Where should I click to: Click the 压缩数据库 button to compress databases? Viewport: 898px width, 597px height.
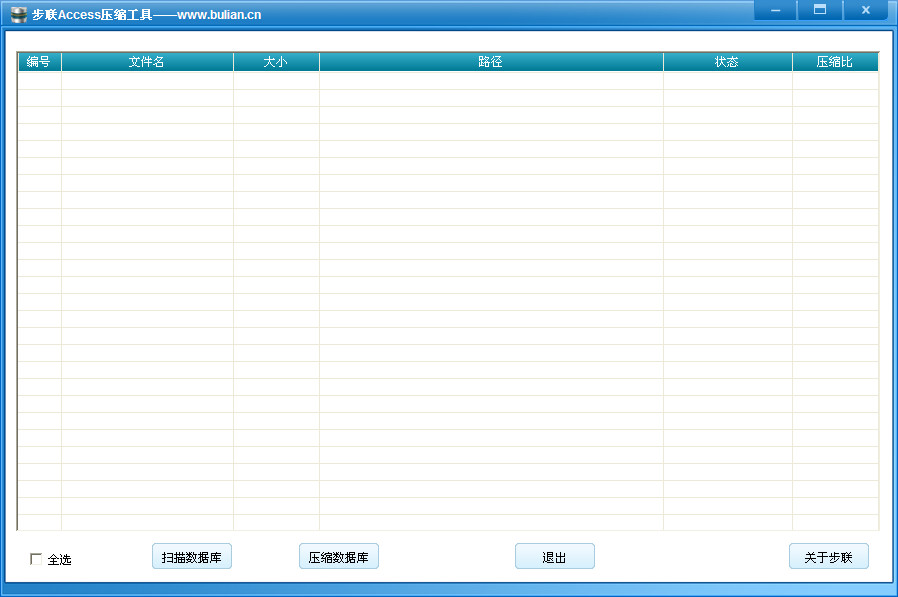[x=339, y=556]
